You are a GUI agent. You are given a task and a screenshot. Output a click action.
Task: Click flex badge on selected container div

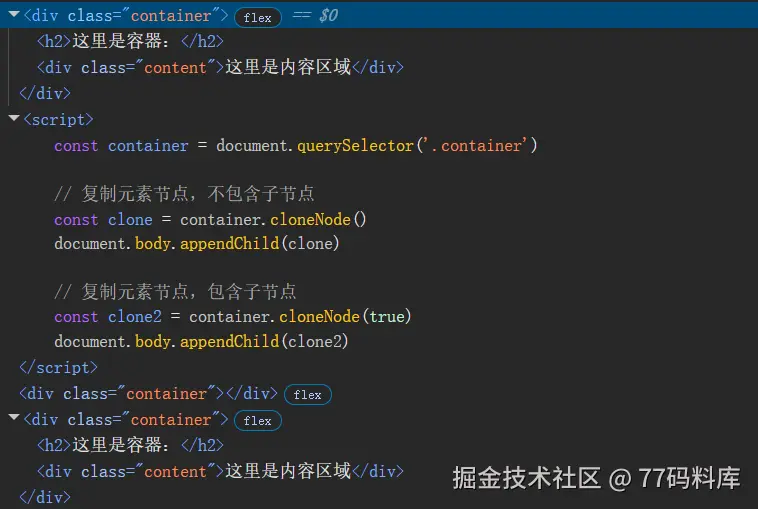point(258,18)
